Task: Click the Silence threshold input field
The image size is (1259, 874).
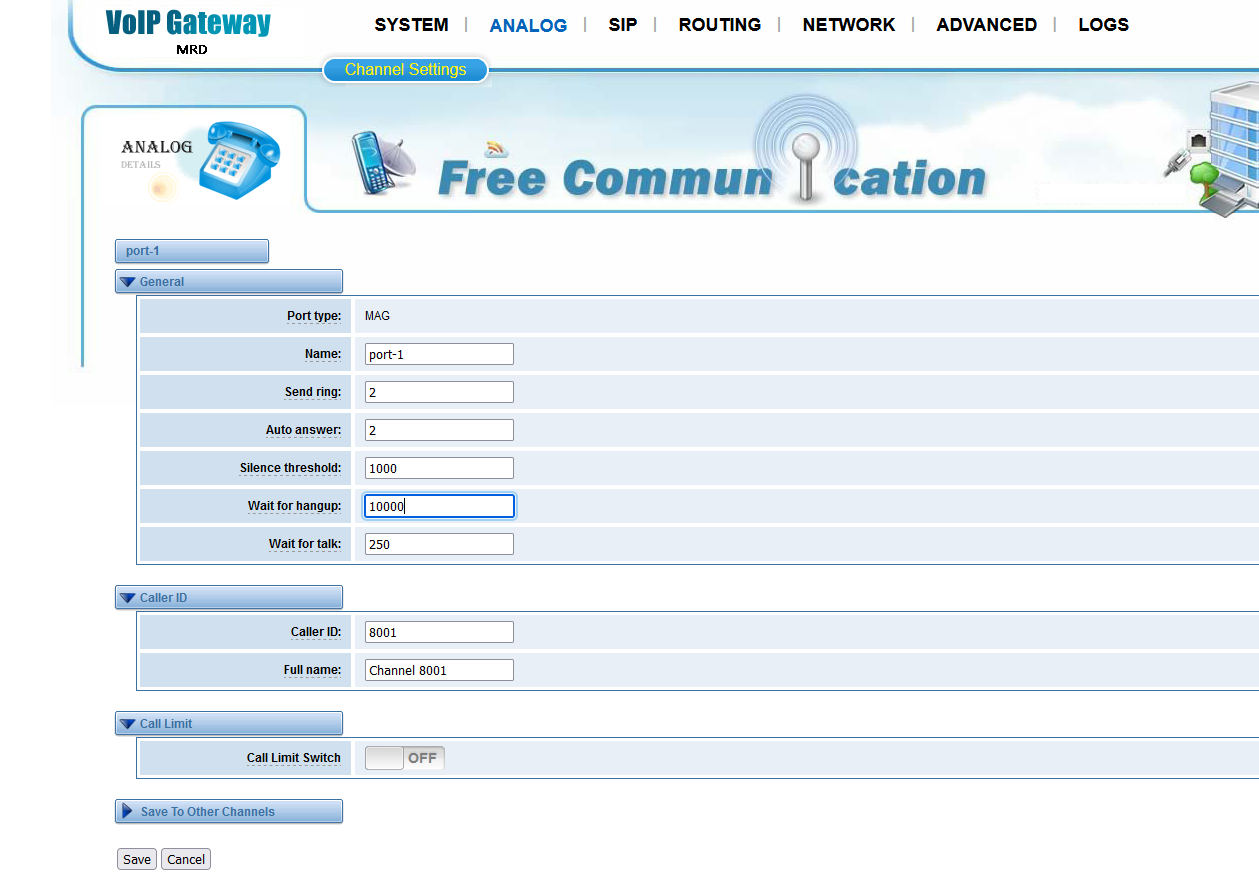Action: [x=439, y=468]
